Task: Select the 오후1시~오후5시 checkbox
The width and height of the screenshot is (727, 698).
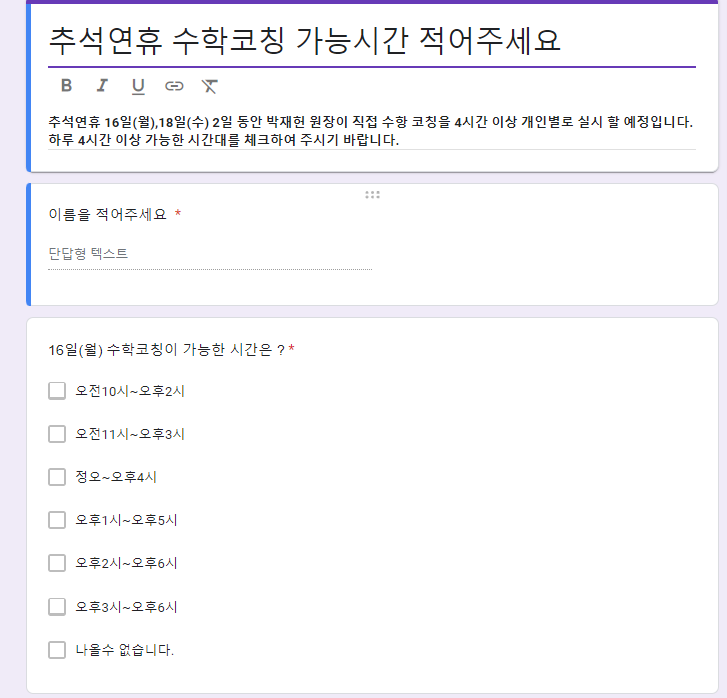Action: click(x=57, y=520)
